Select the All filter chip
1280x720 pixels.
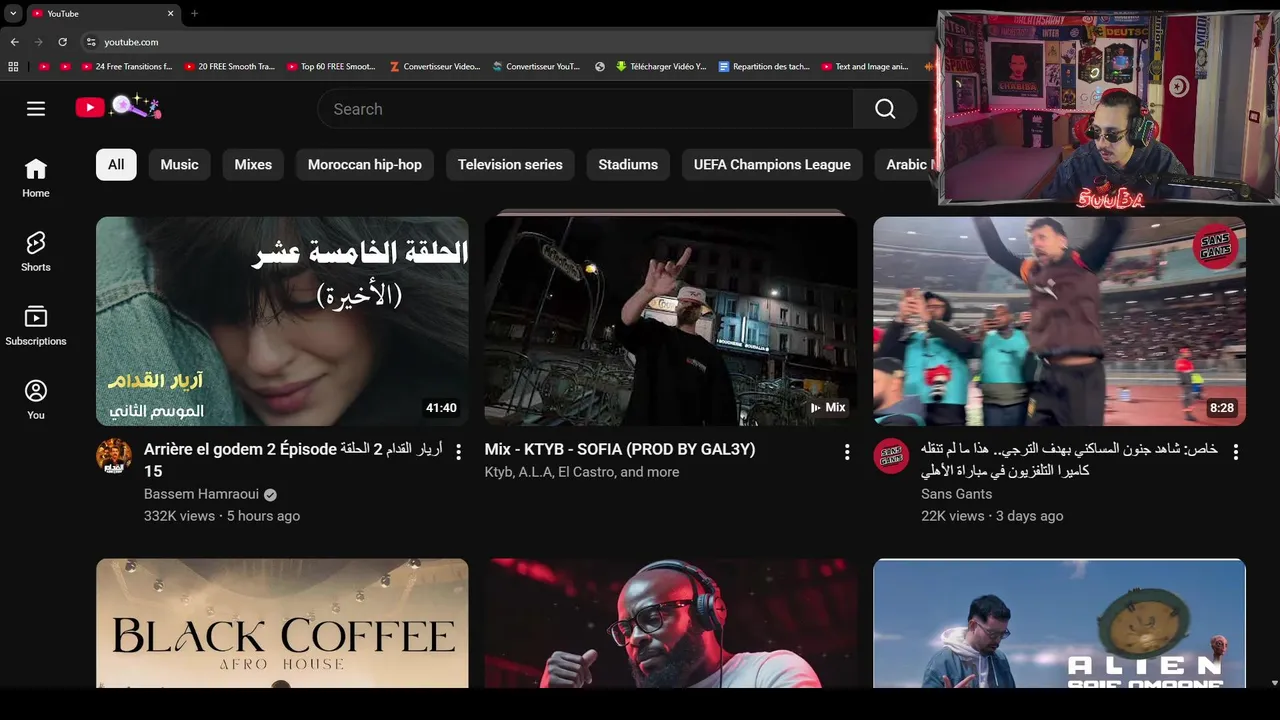[x=116, y=165]
